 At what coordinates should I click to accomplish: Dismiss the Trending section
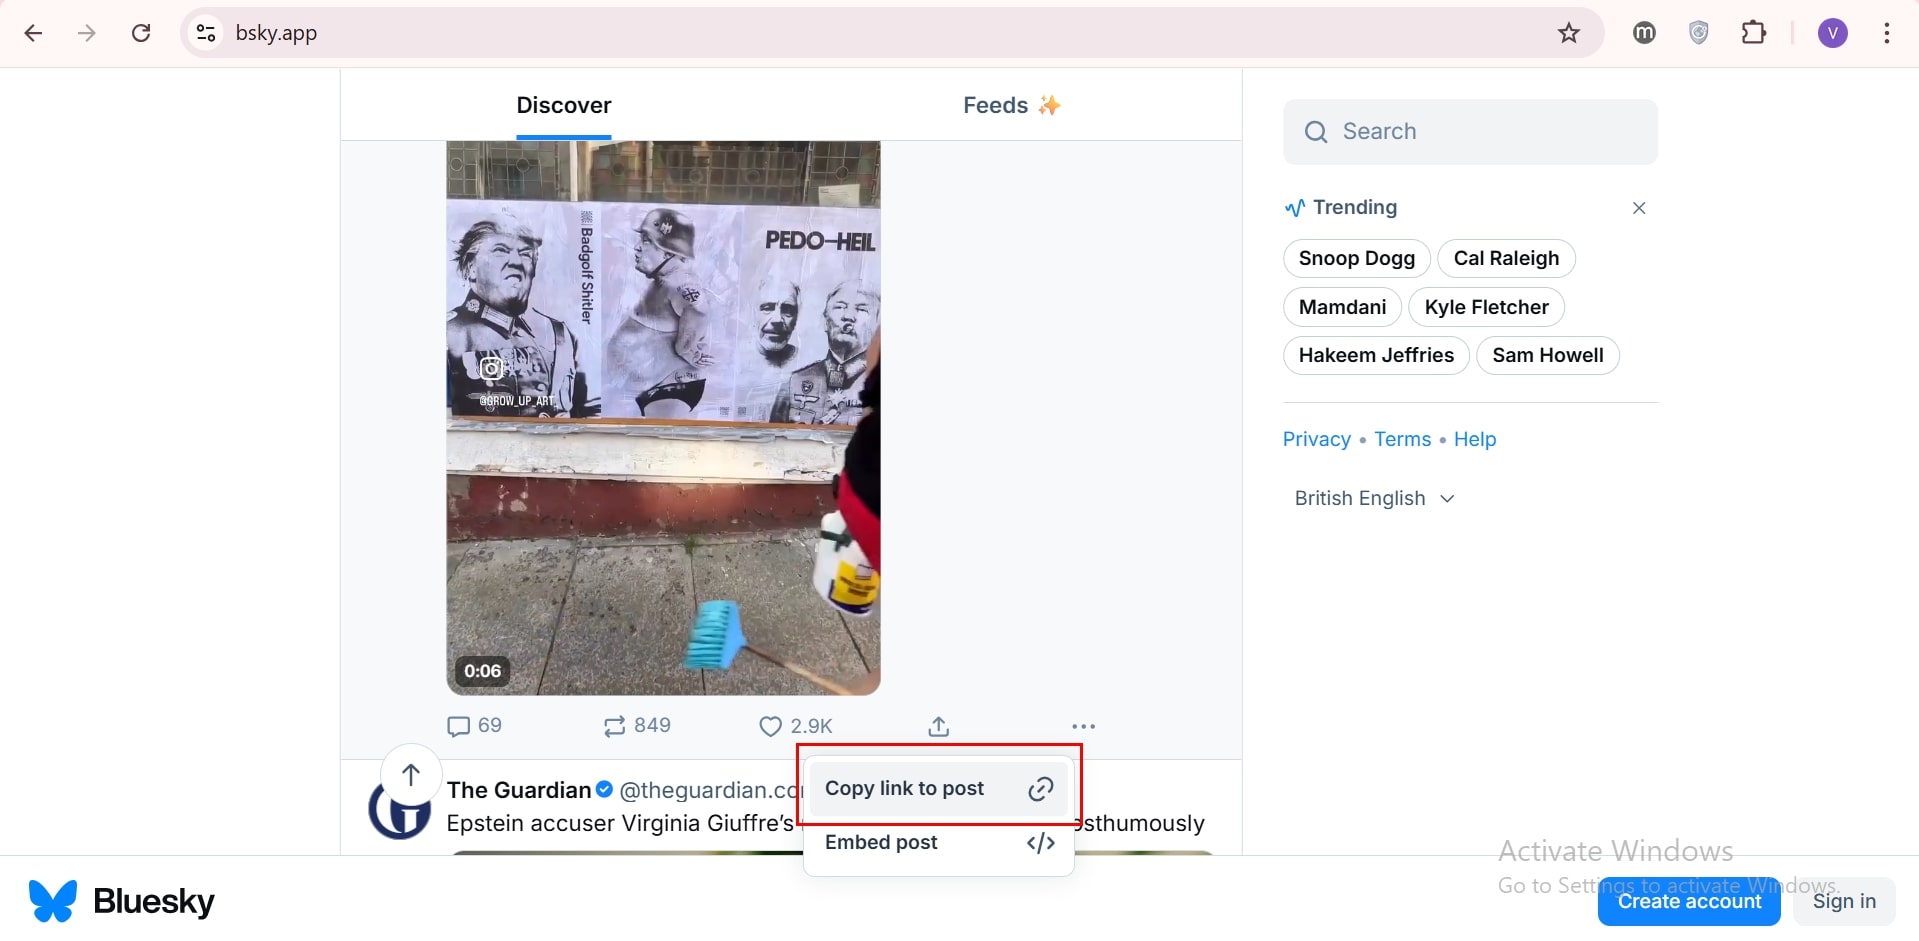(1638, 208)
